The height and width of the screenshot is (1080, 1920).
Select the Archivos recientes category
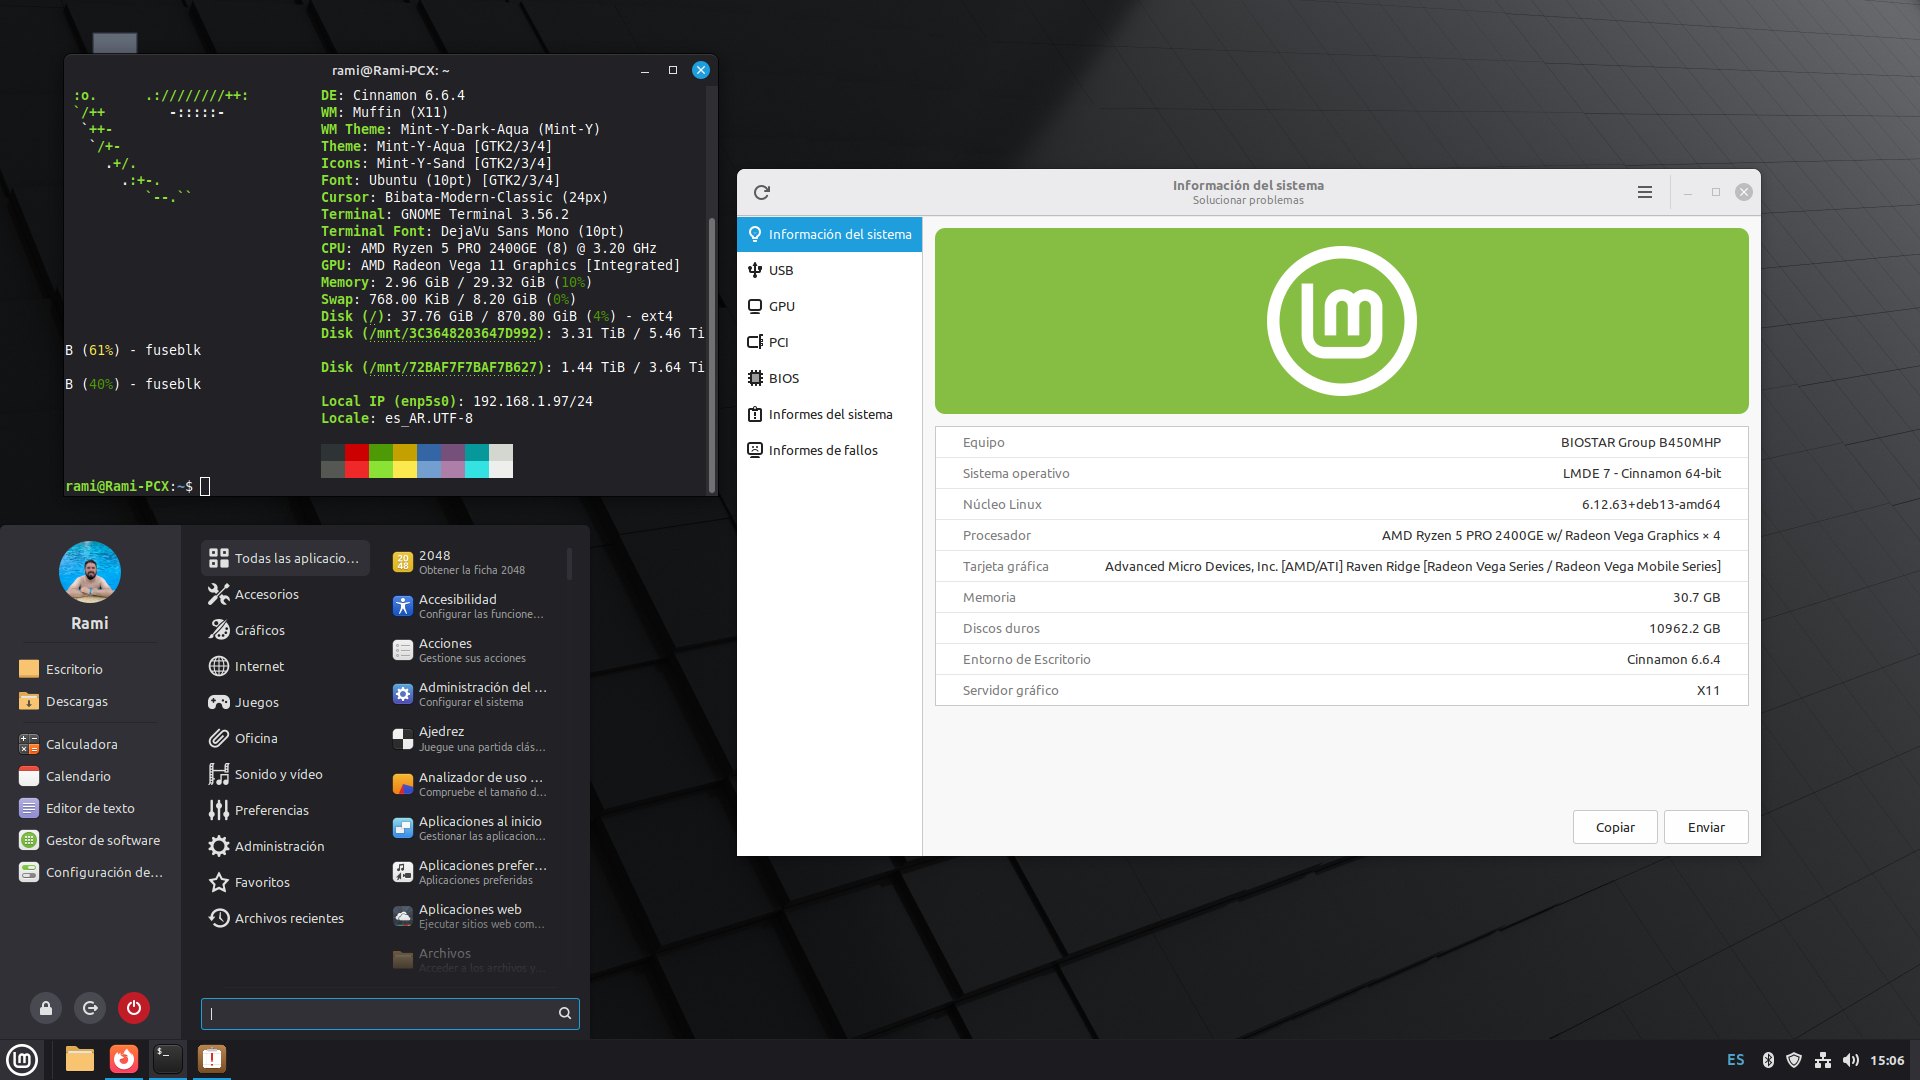pyautogui.click(x=285, y=918)
